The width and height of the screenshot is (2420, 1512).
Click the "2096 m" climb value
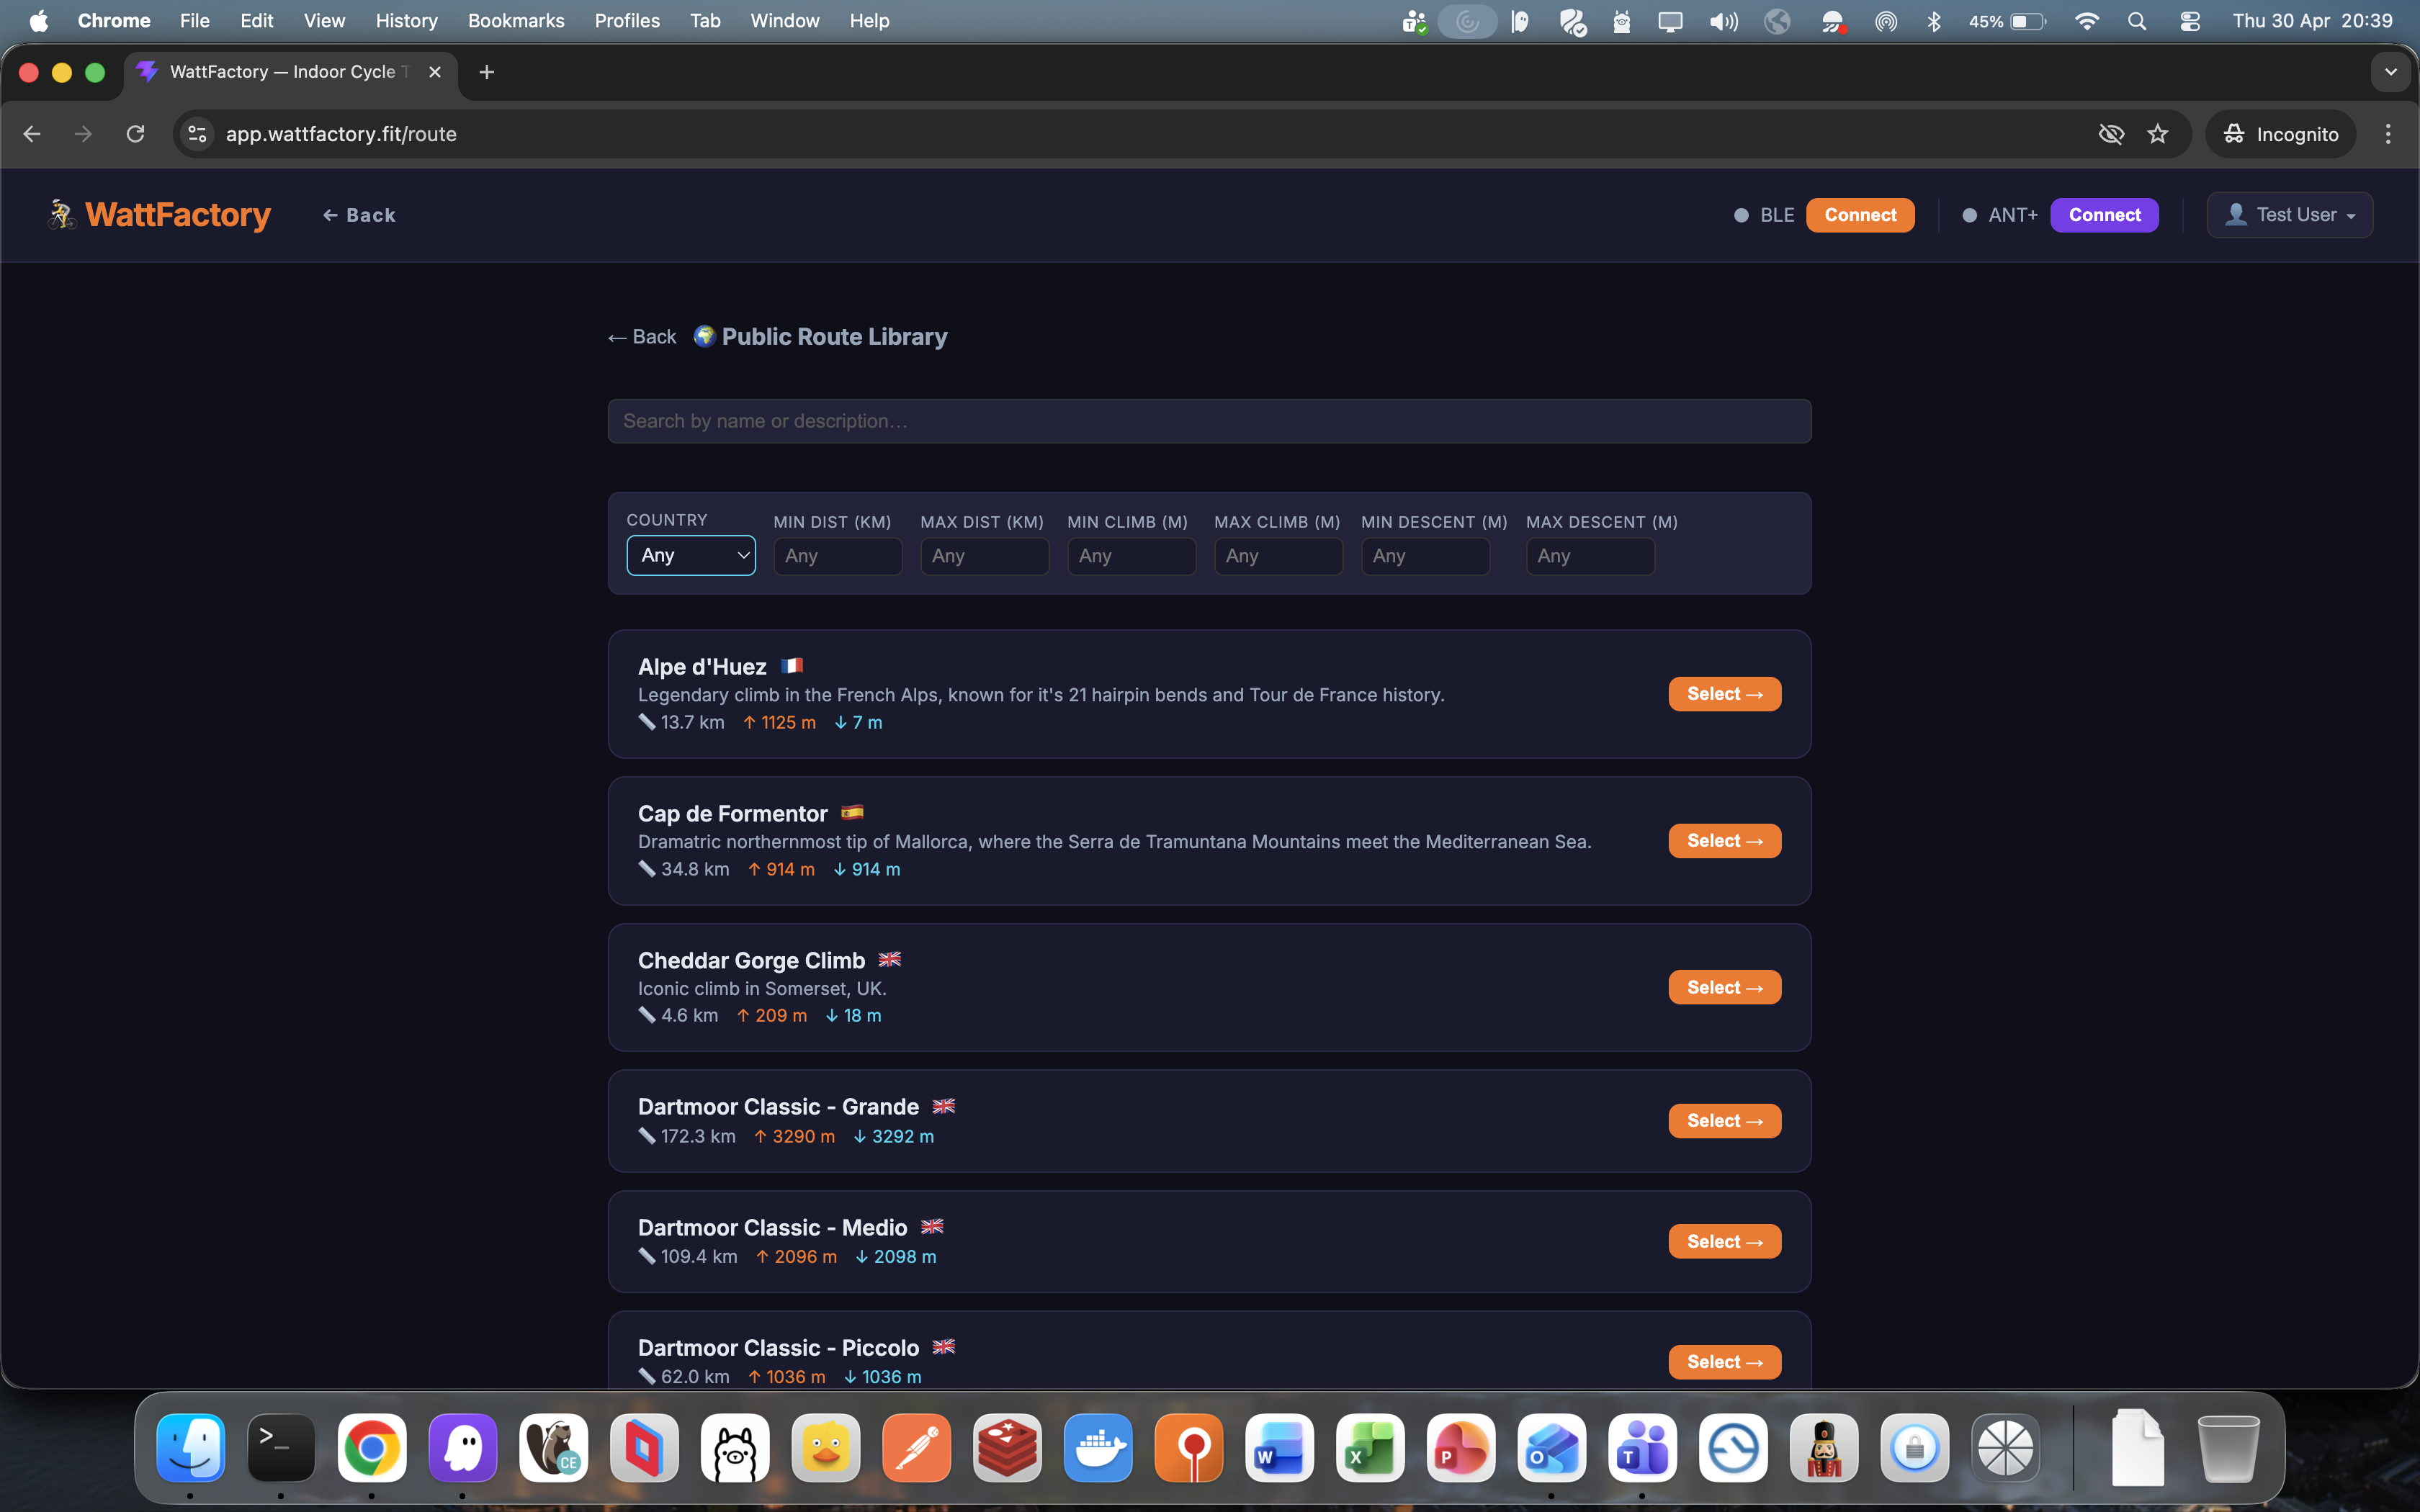coord(806,1256)
